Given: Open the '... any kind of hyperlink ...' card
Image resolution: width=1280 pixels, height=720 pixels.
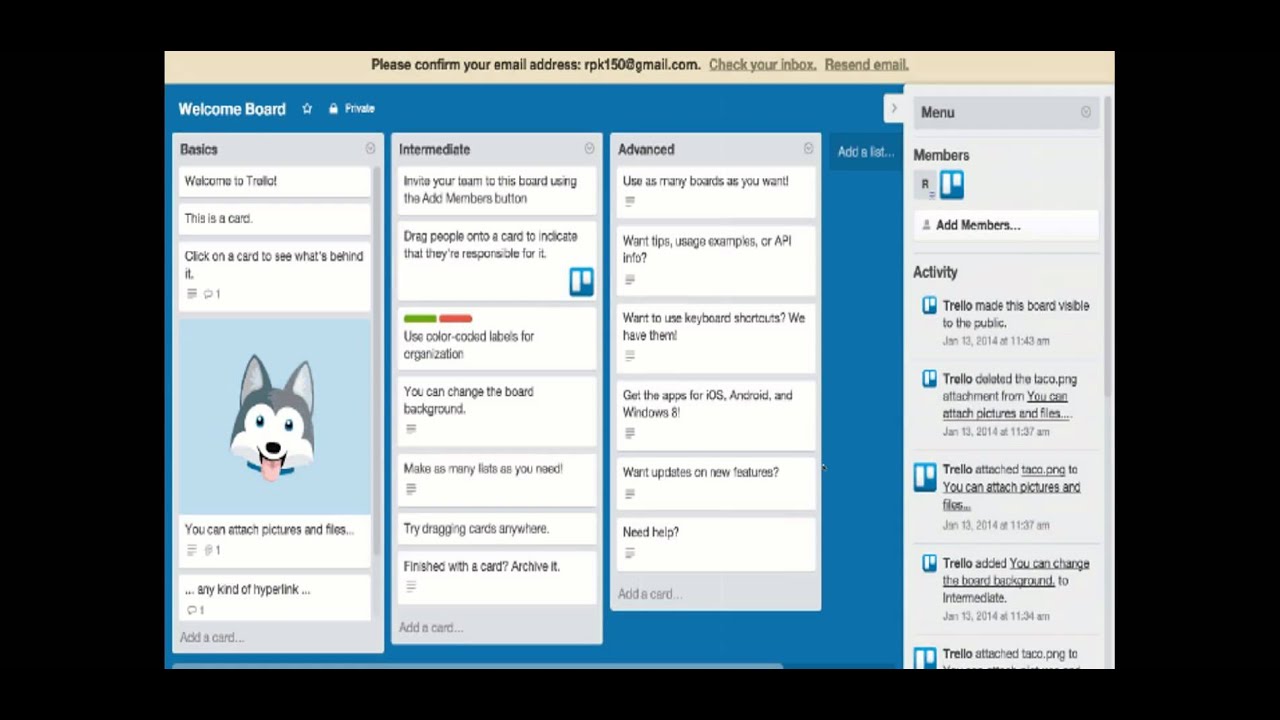Looking at the screenshot, I should (x=274, y=598).
